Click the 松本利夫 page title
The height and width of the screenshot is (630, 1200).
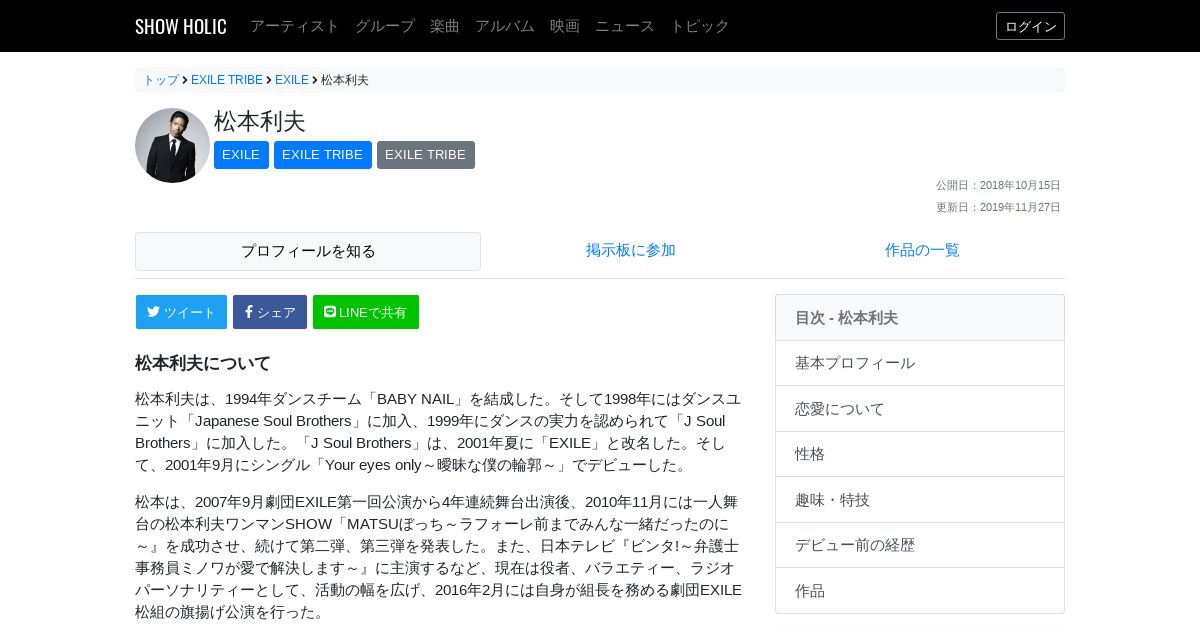260,121
